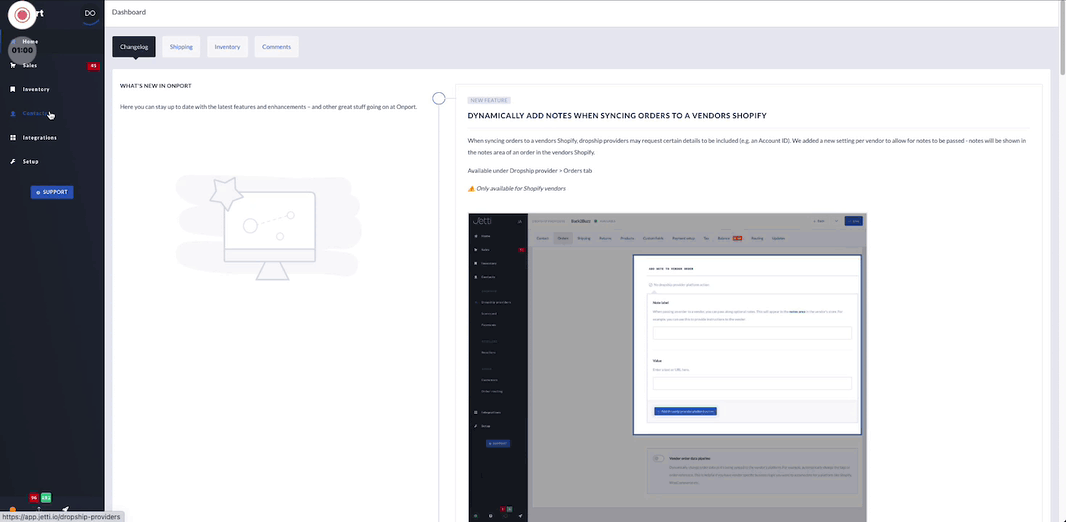
Task: Select the Contacts person icon
Action: 13,114
